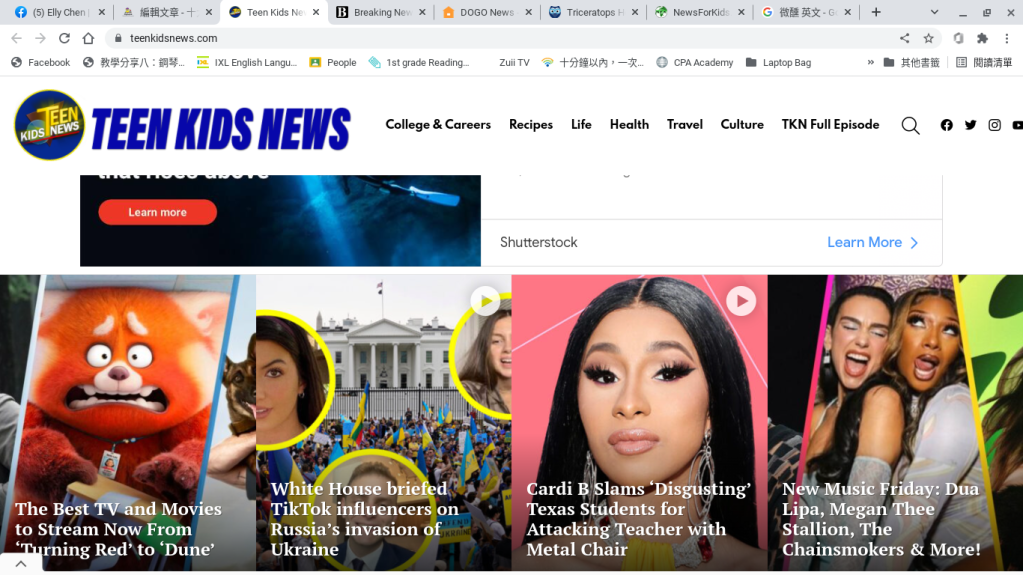Screen dimensions: 1023x575
Task: Open the College & Careers menu
Action: 438,125
